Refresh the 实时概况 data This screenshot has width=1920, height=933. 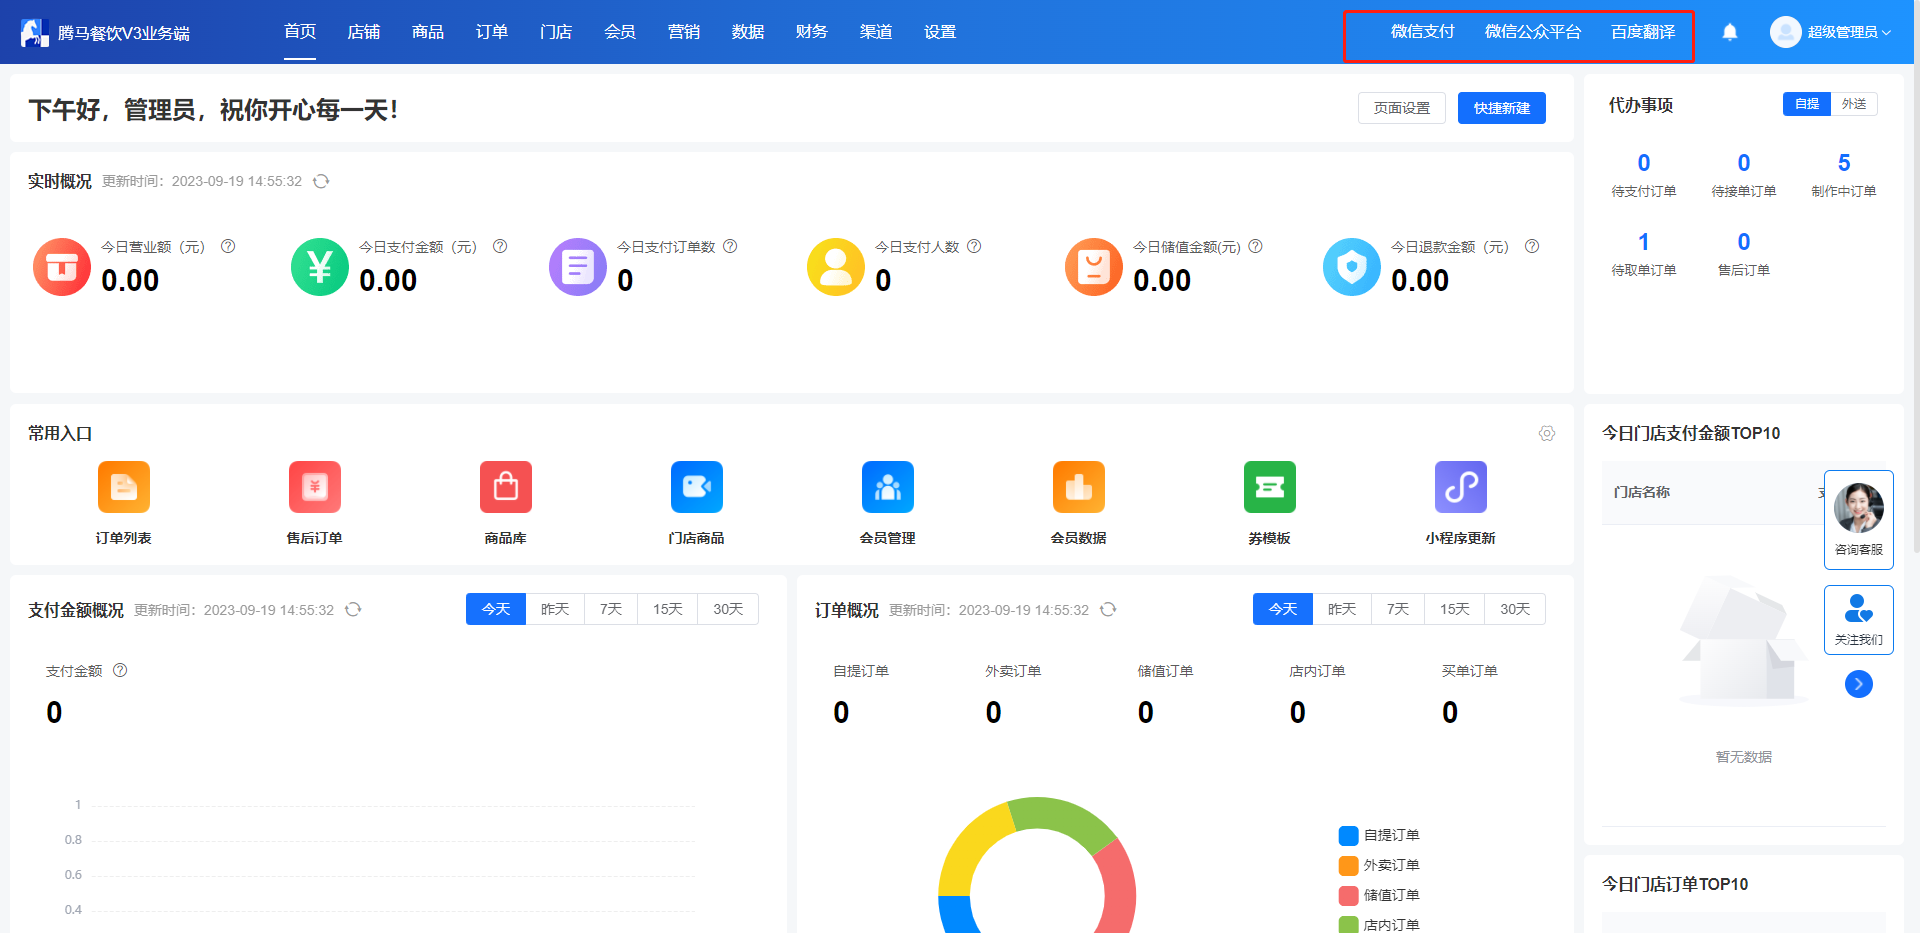point(321,181)
